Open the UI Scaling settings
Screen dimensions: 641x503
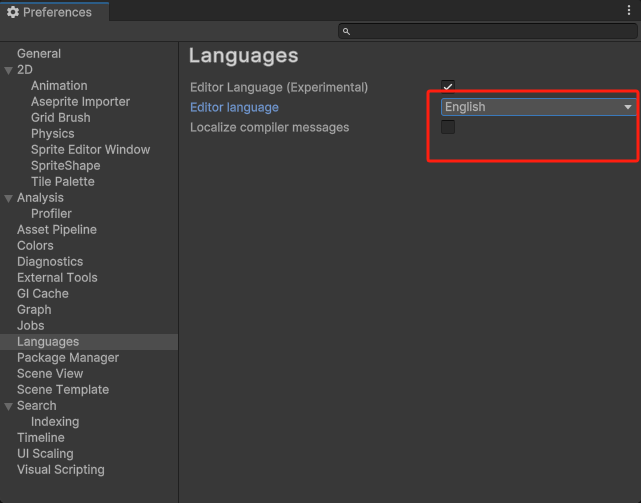[45, 454]
